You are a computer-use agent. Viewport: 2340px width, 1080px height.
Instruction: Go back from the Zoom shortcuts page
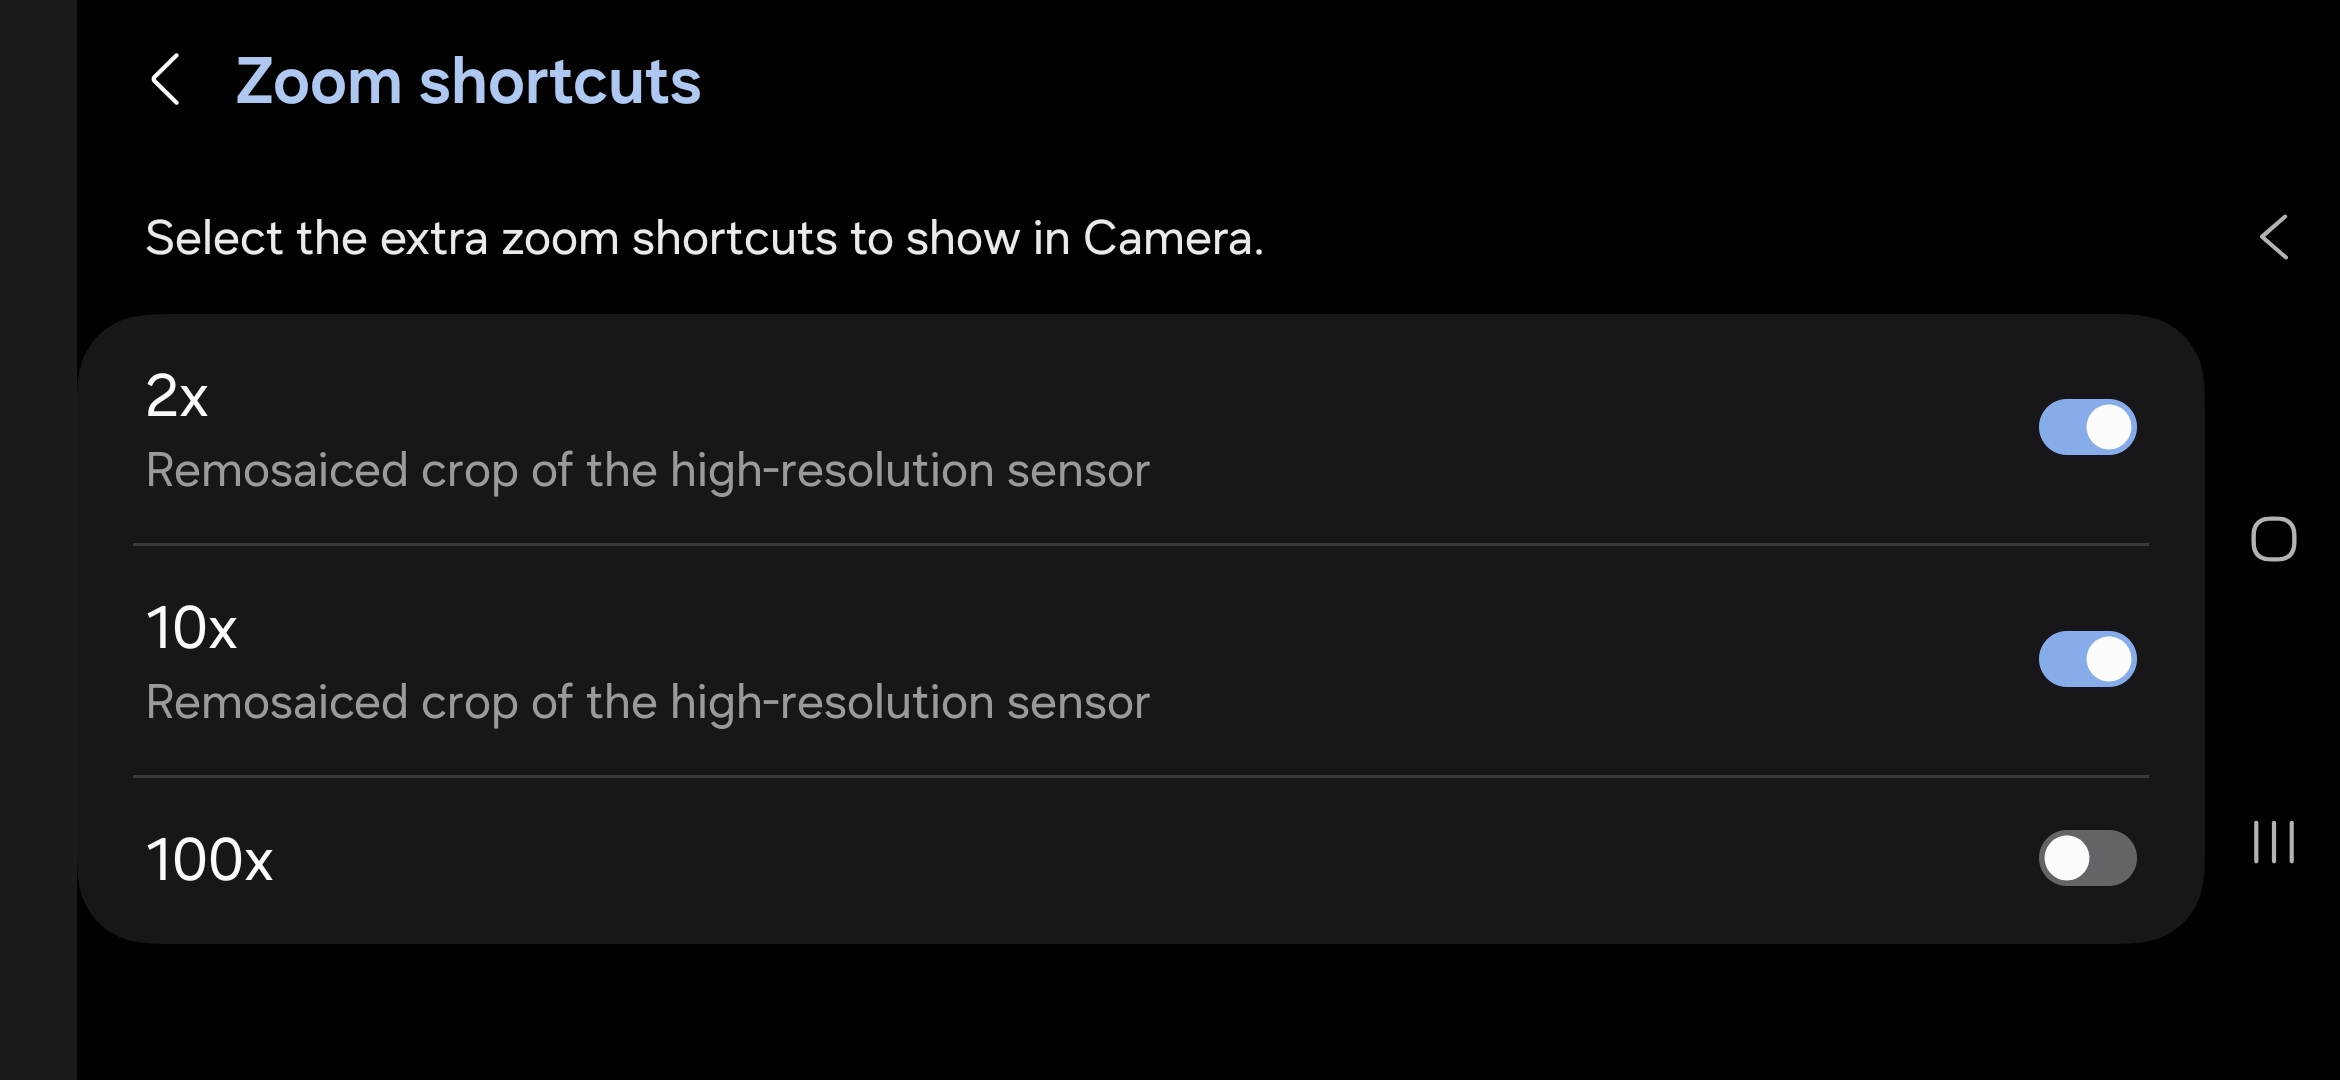(x=166, y=80)
